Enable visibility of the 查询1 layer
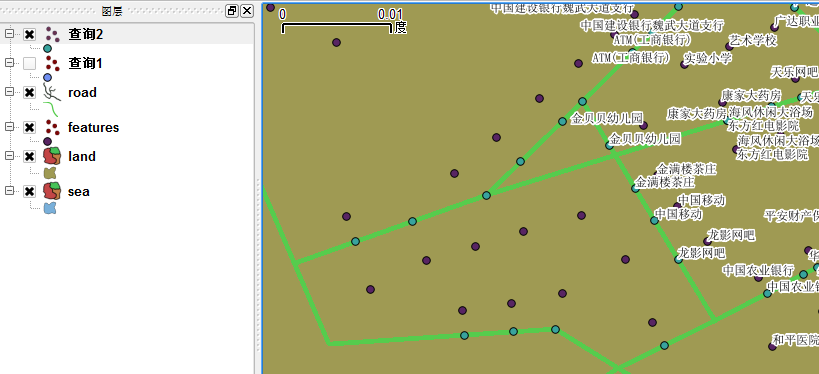The width and height of the screenshot is (819, 374). coord(30,63)
